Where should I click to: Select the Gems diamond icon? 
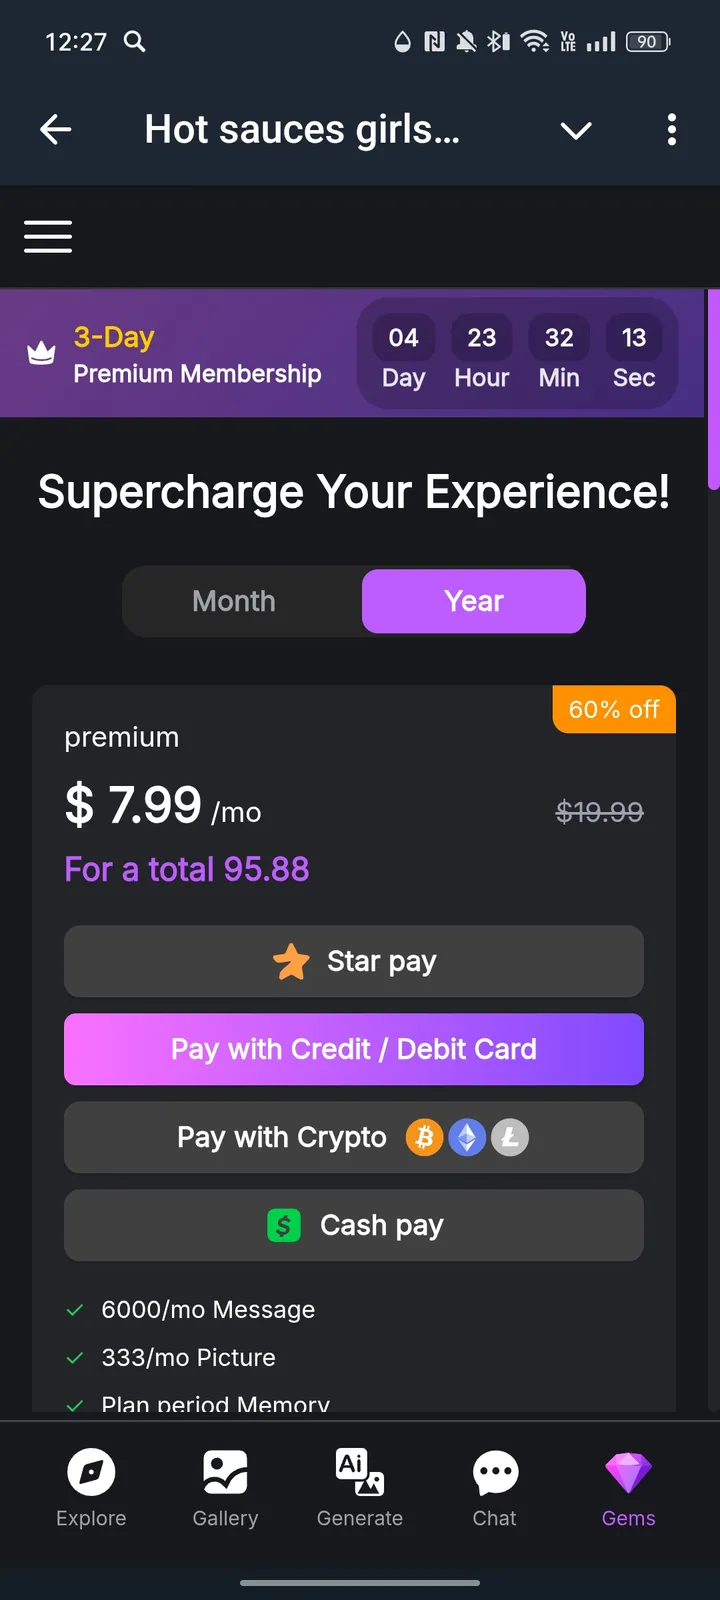628,1473
